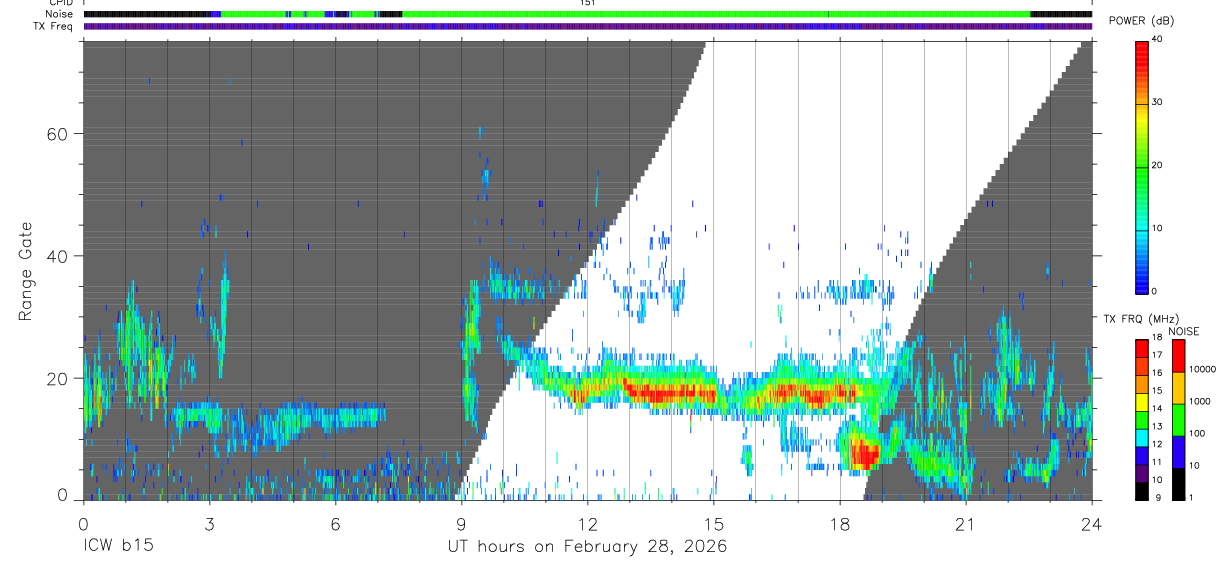The image size is (1228, 567).
Task: Pick the green swatch of the NOISE color bar
Action: click(x=1177, y=419)
